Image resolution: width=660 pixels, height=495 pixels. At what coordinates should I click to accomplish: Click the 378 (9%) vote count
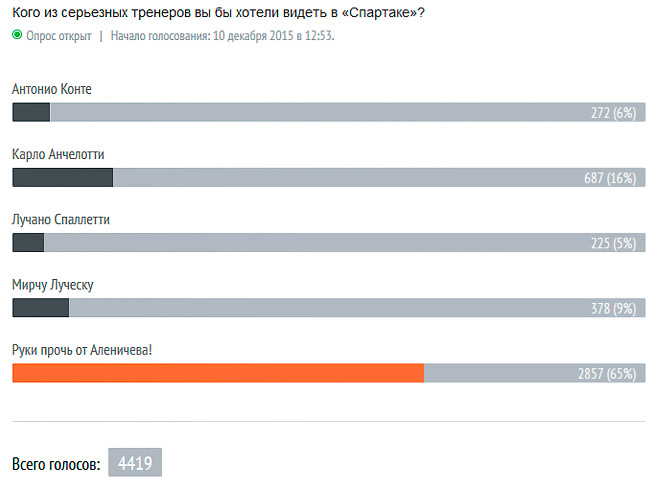614,309
